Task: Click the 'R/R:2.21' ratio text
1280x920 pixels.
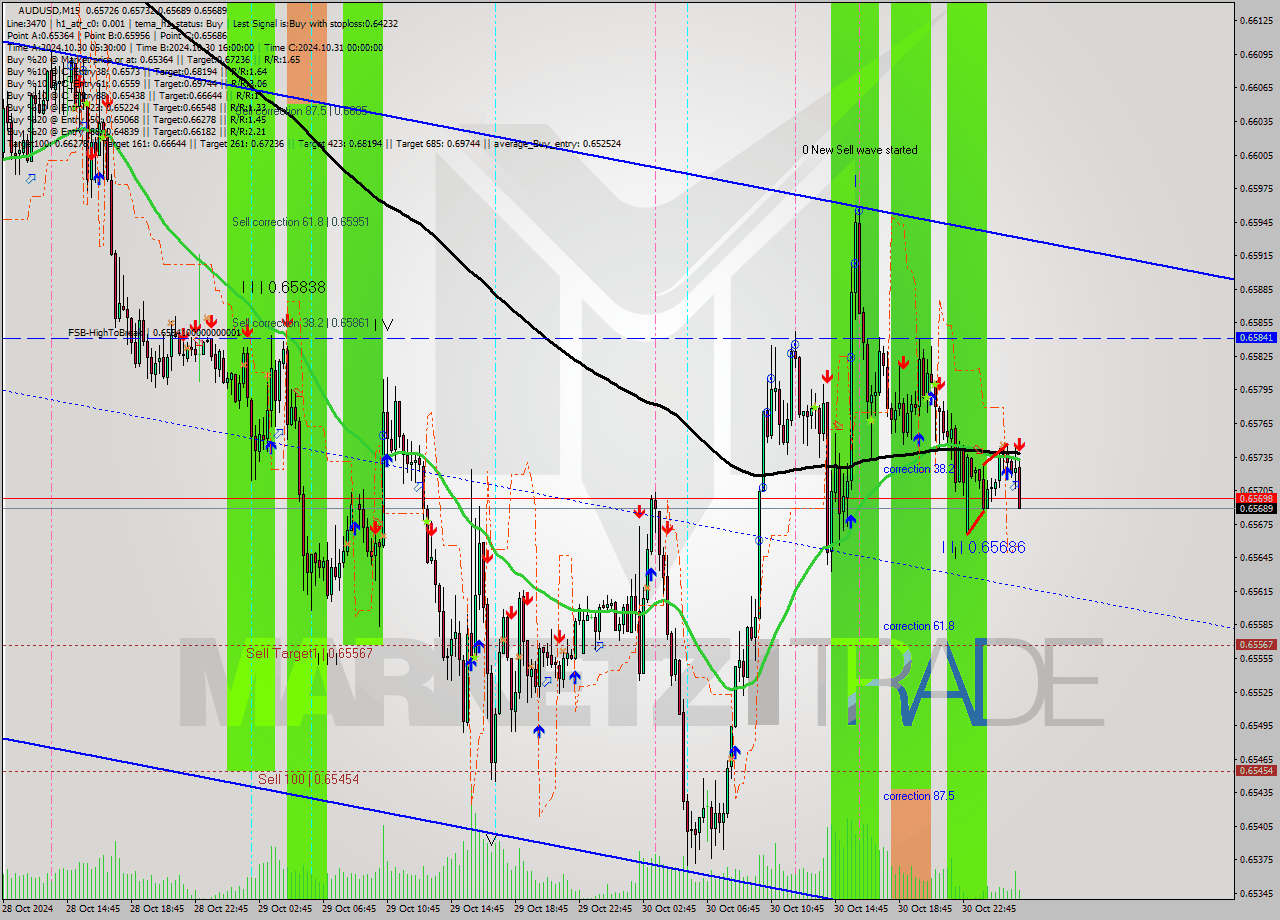Action: coord(248,131)
